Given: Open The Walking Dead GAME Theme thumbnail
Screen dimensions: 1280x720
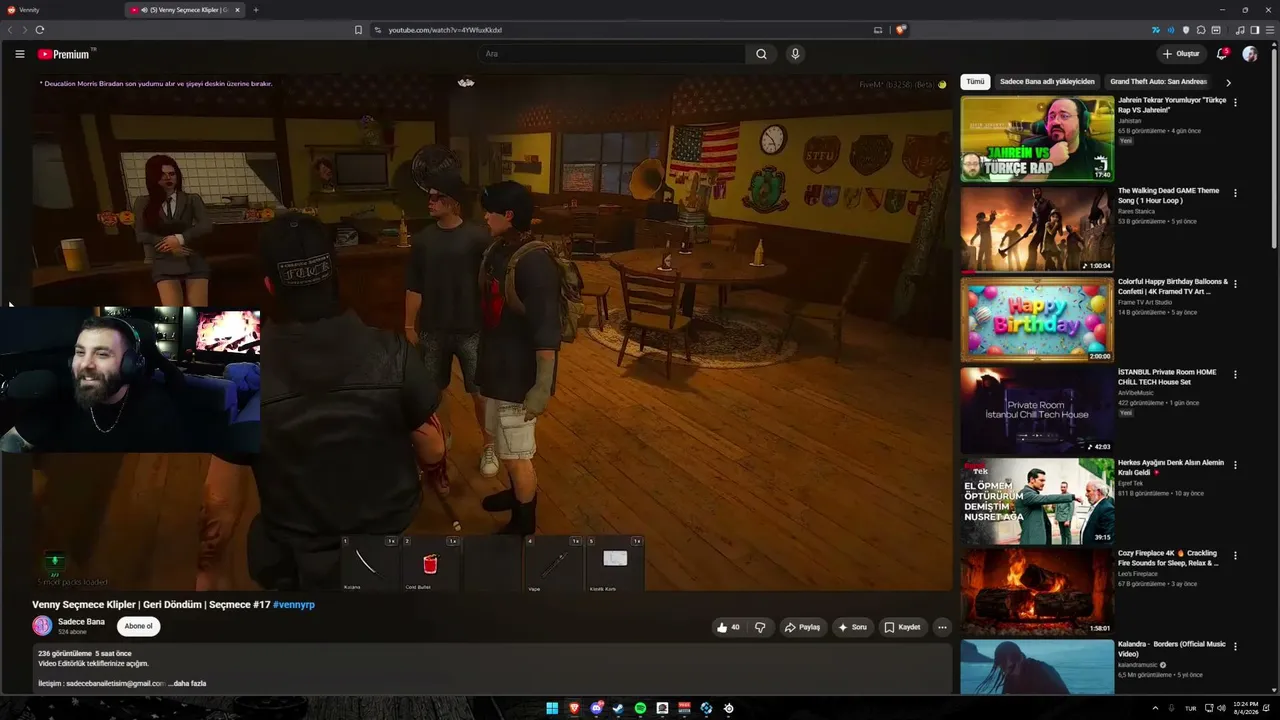Looking at the screenshot, I should (x=1037, y=230).
